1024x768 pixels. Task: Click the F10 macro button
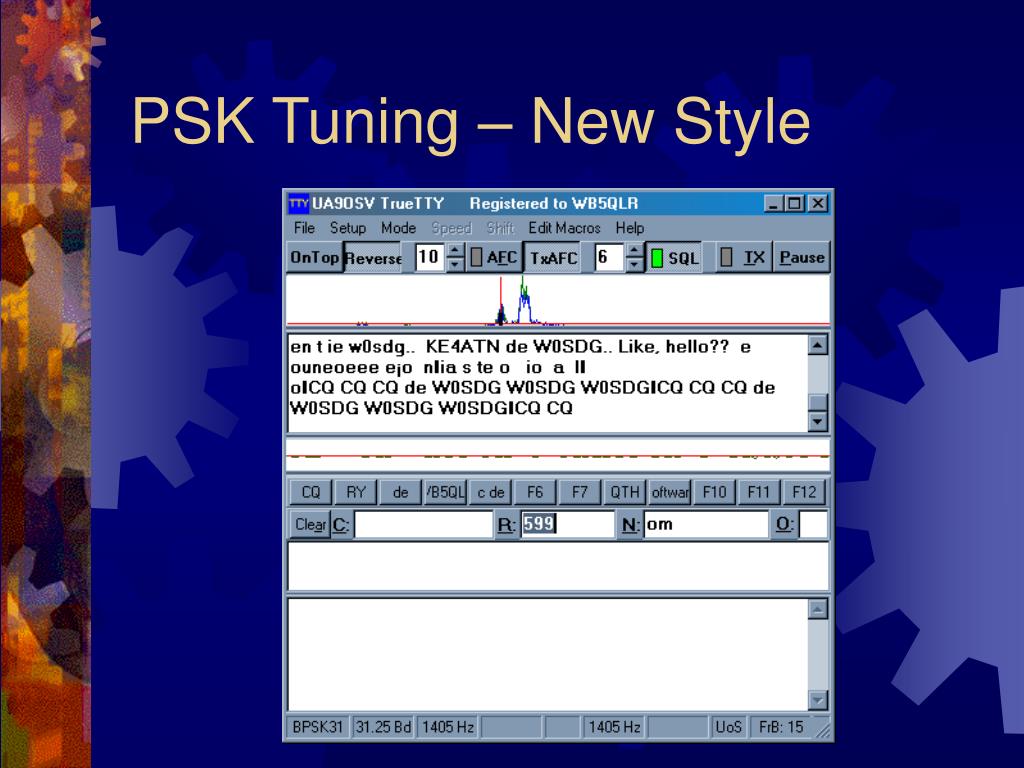coord(714,492)
